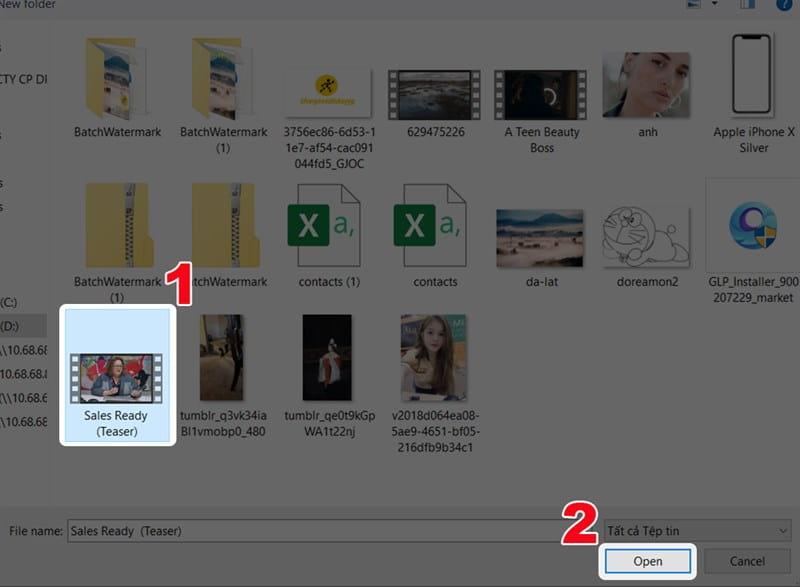Viewport: 800px width, 587px height.
Task: Click the Open button
Action: [647, 561]
